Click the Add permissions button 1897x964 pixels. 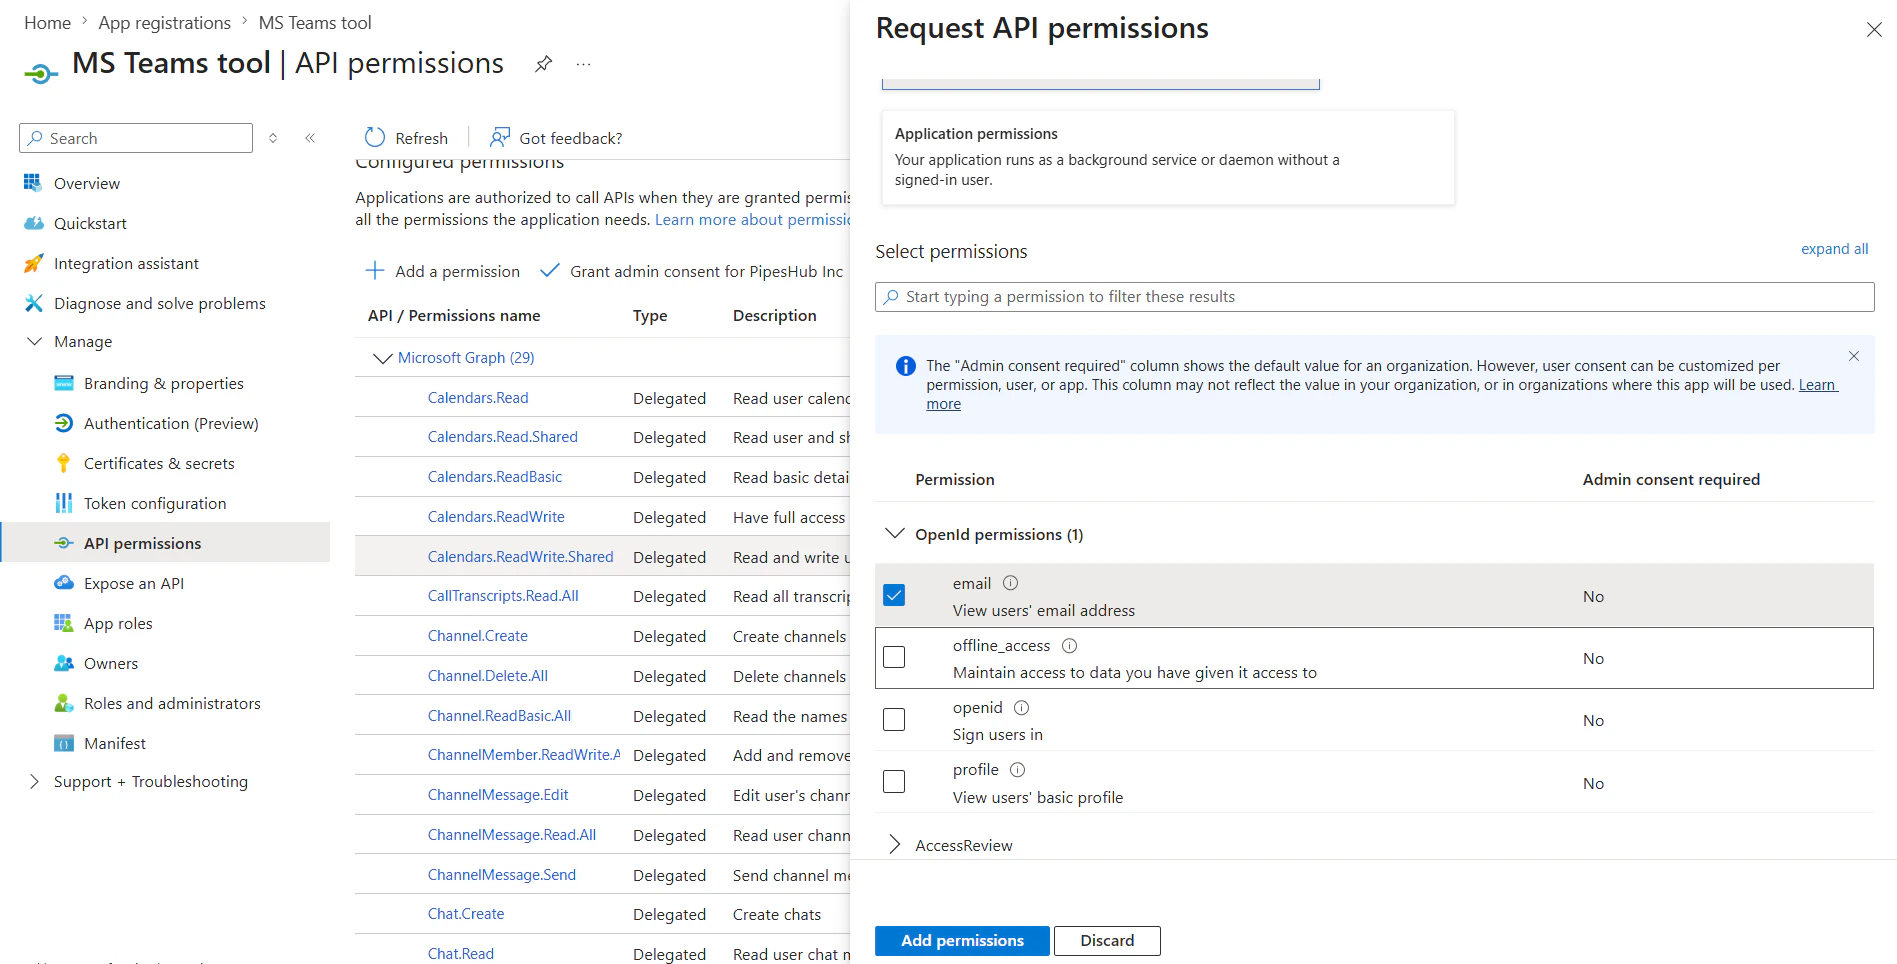click(961, 940)
